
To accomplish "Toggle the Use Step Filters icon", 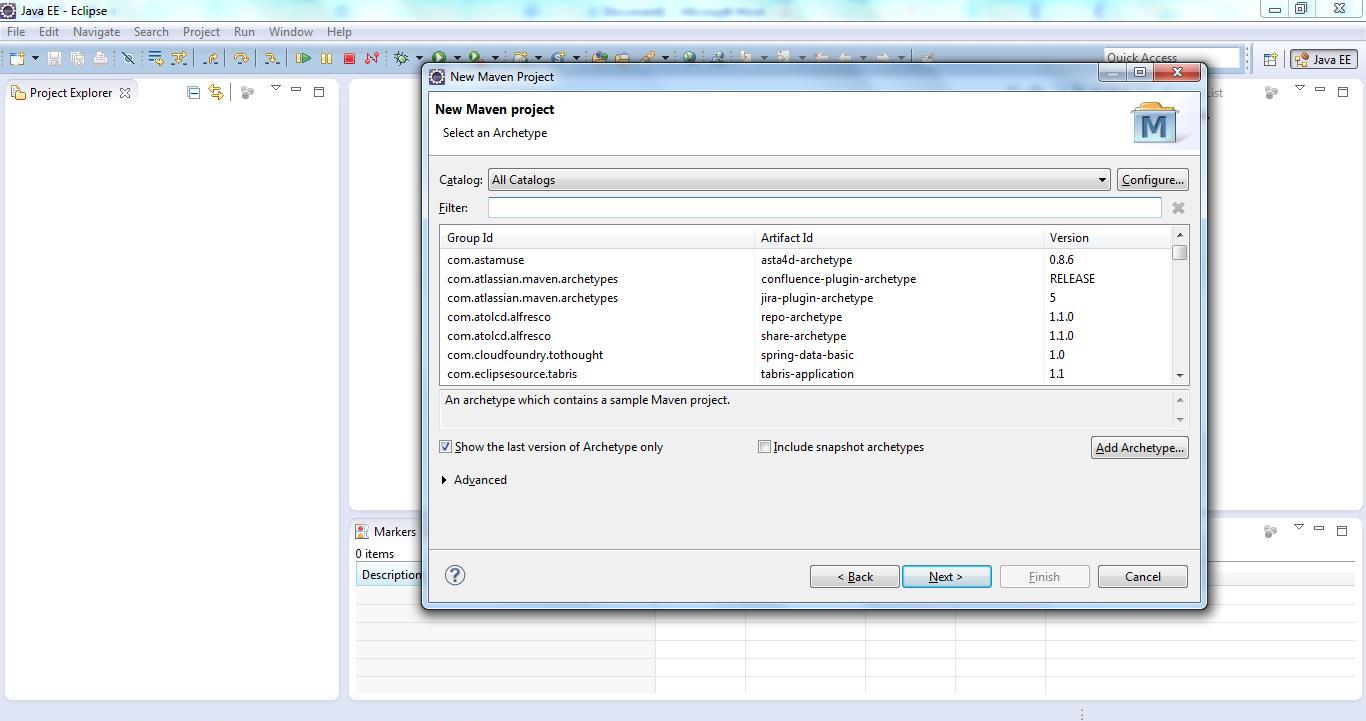I will pyautogui.click(x=179, y=58).
